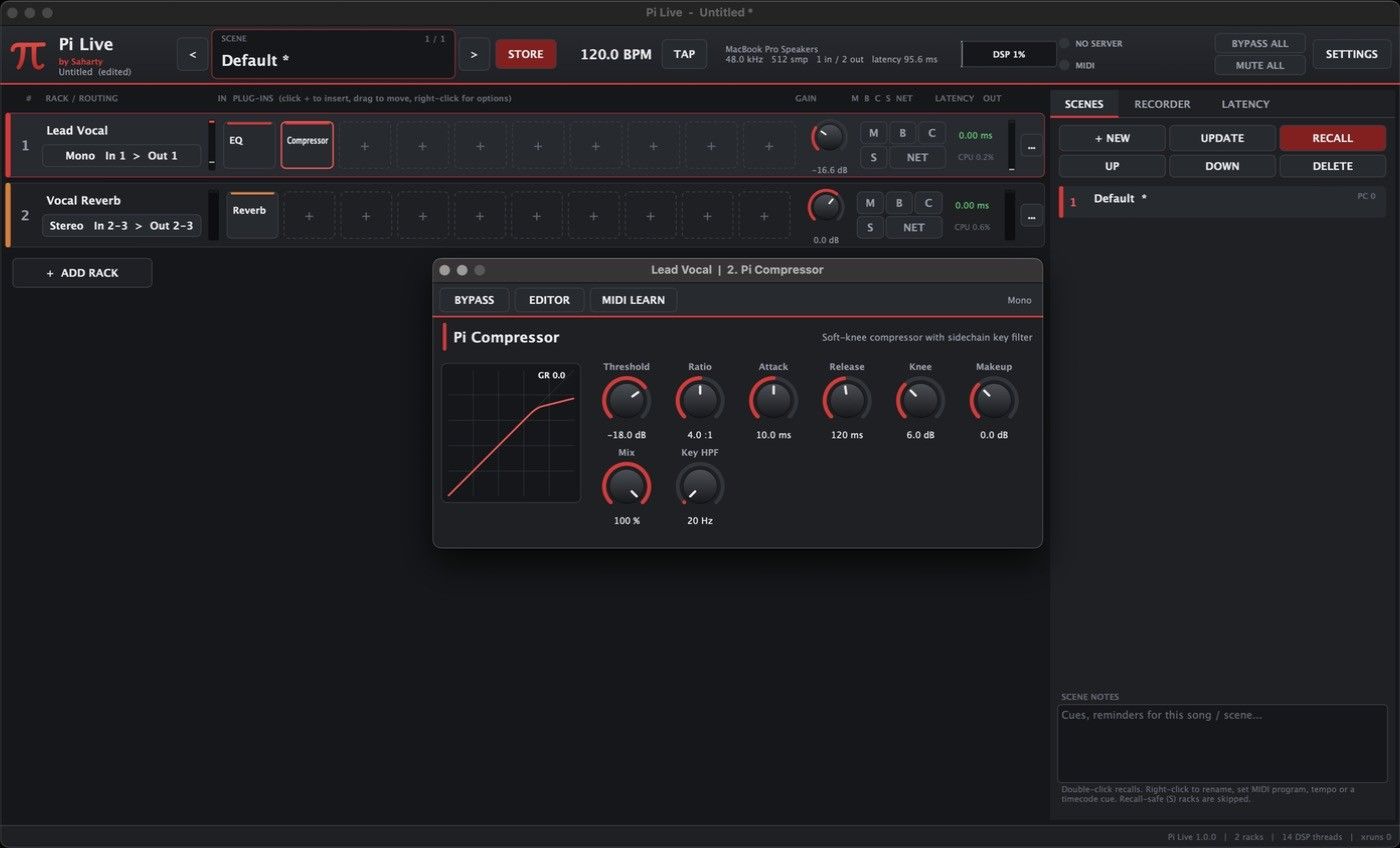Toggle NET on Lead Vocal rack

917,157
